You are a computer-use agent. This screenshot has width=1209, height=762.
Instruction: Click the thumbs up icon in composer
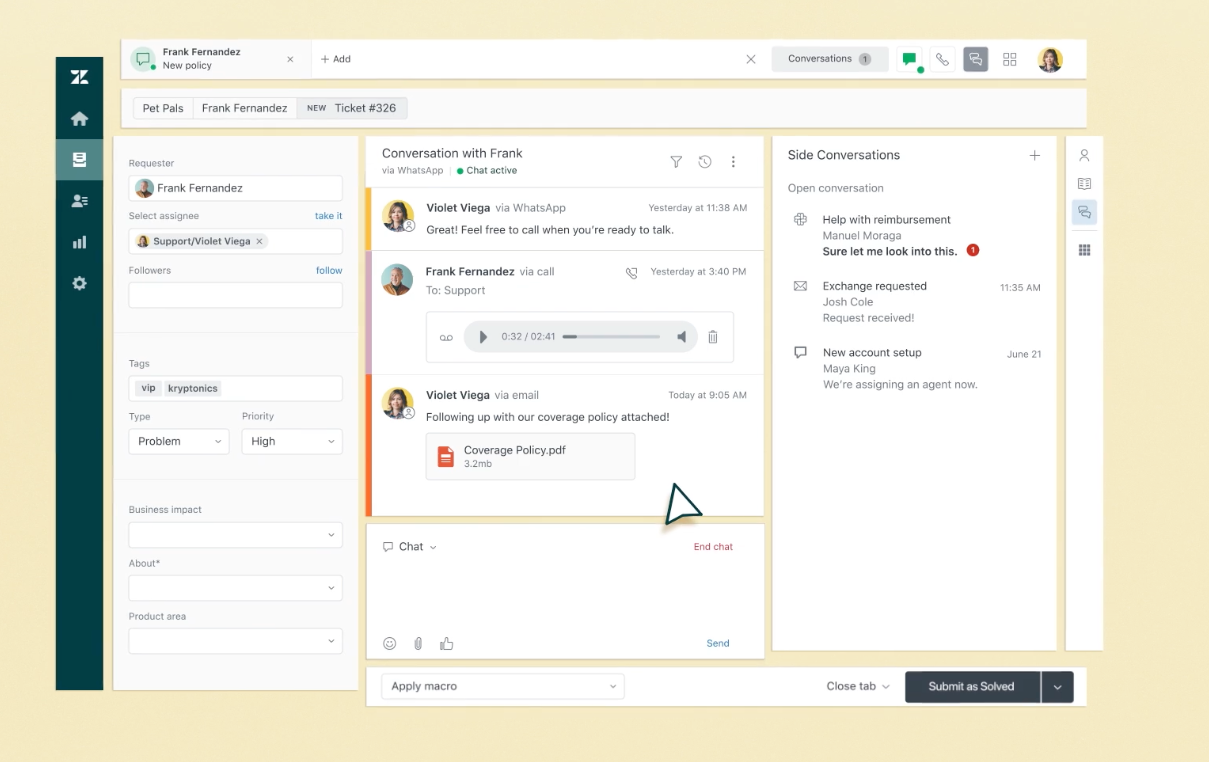pyautogui.click(x=447, y=644)
